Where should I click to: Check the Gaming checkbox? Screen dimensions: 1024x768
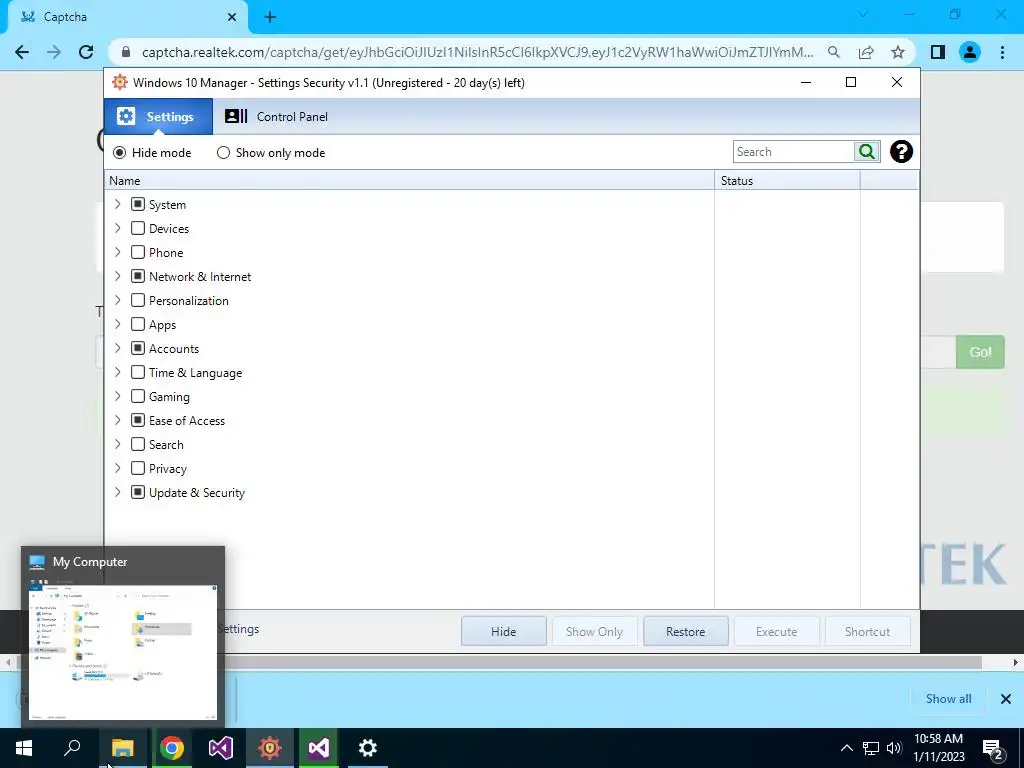coord(138,396)
